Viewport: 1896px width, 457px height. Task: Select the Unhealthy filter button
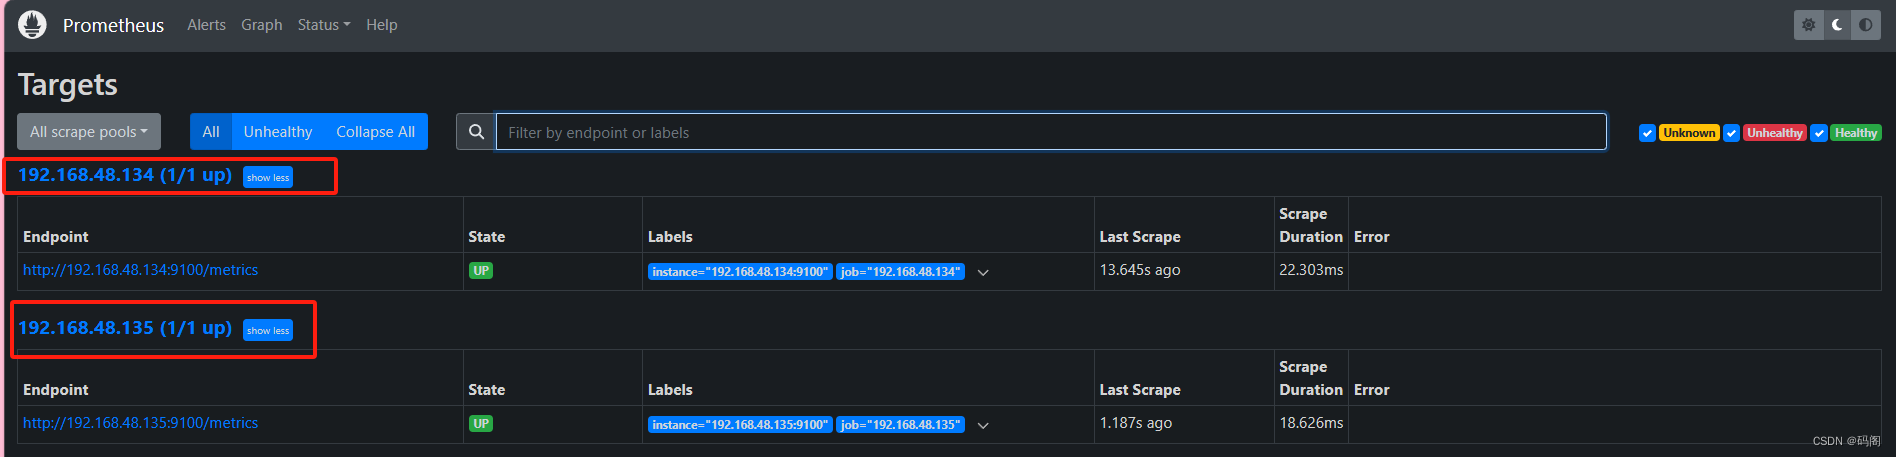[x=278, y=132]
